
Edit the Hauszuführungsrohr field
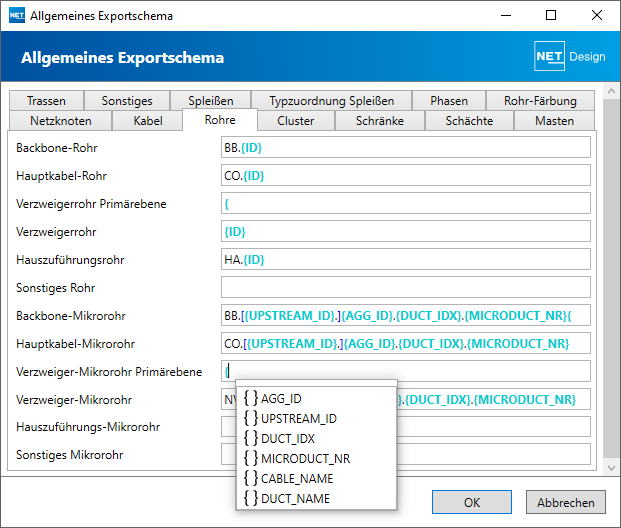tap(406, 259)
